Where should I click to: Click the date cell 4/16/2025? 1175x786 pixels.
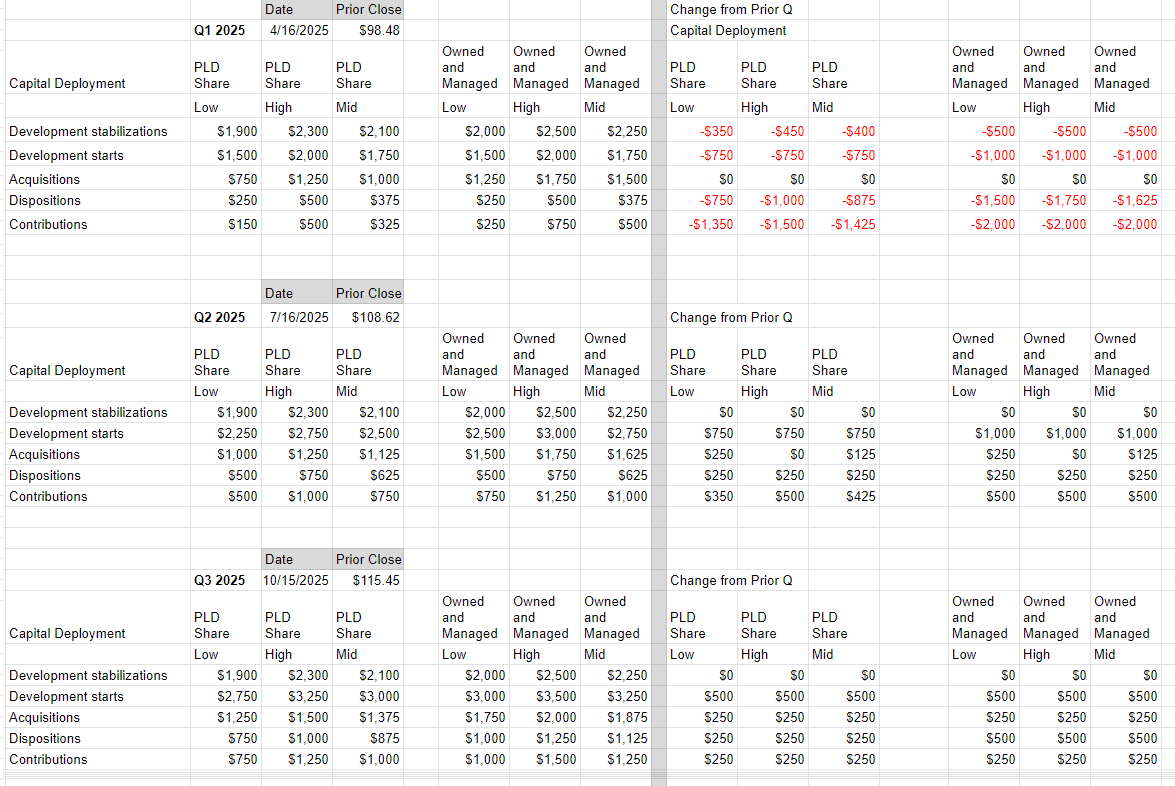pyautogui.click(x=297, y=31)
